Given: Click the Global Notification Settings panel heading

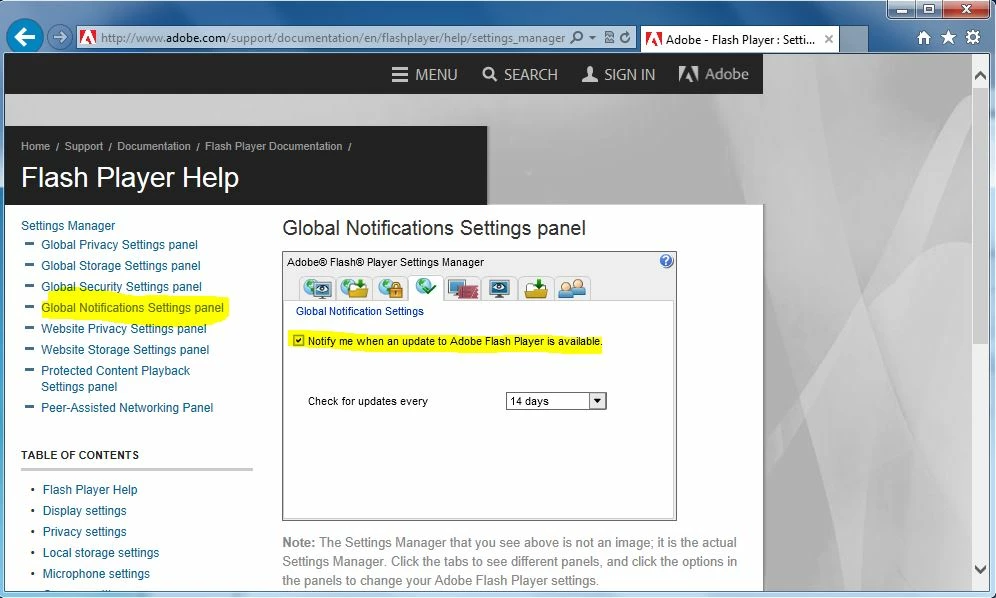Looking at the screenshot, I should click(360, 311).
